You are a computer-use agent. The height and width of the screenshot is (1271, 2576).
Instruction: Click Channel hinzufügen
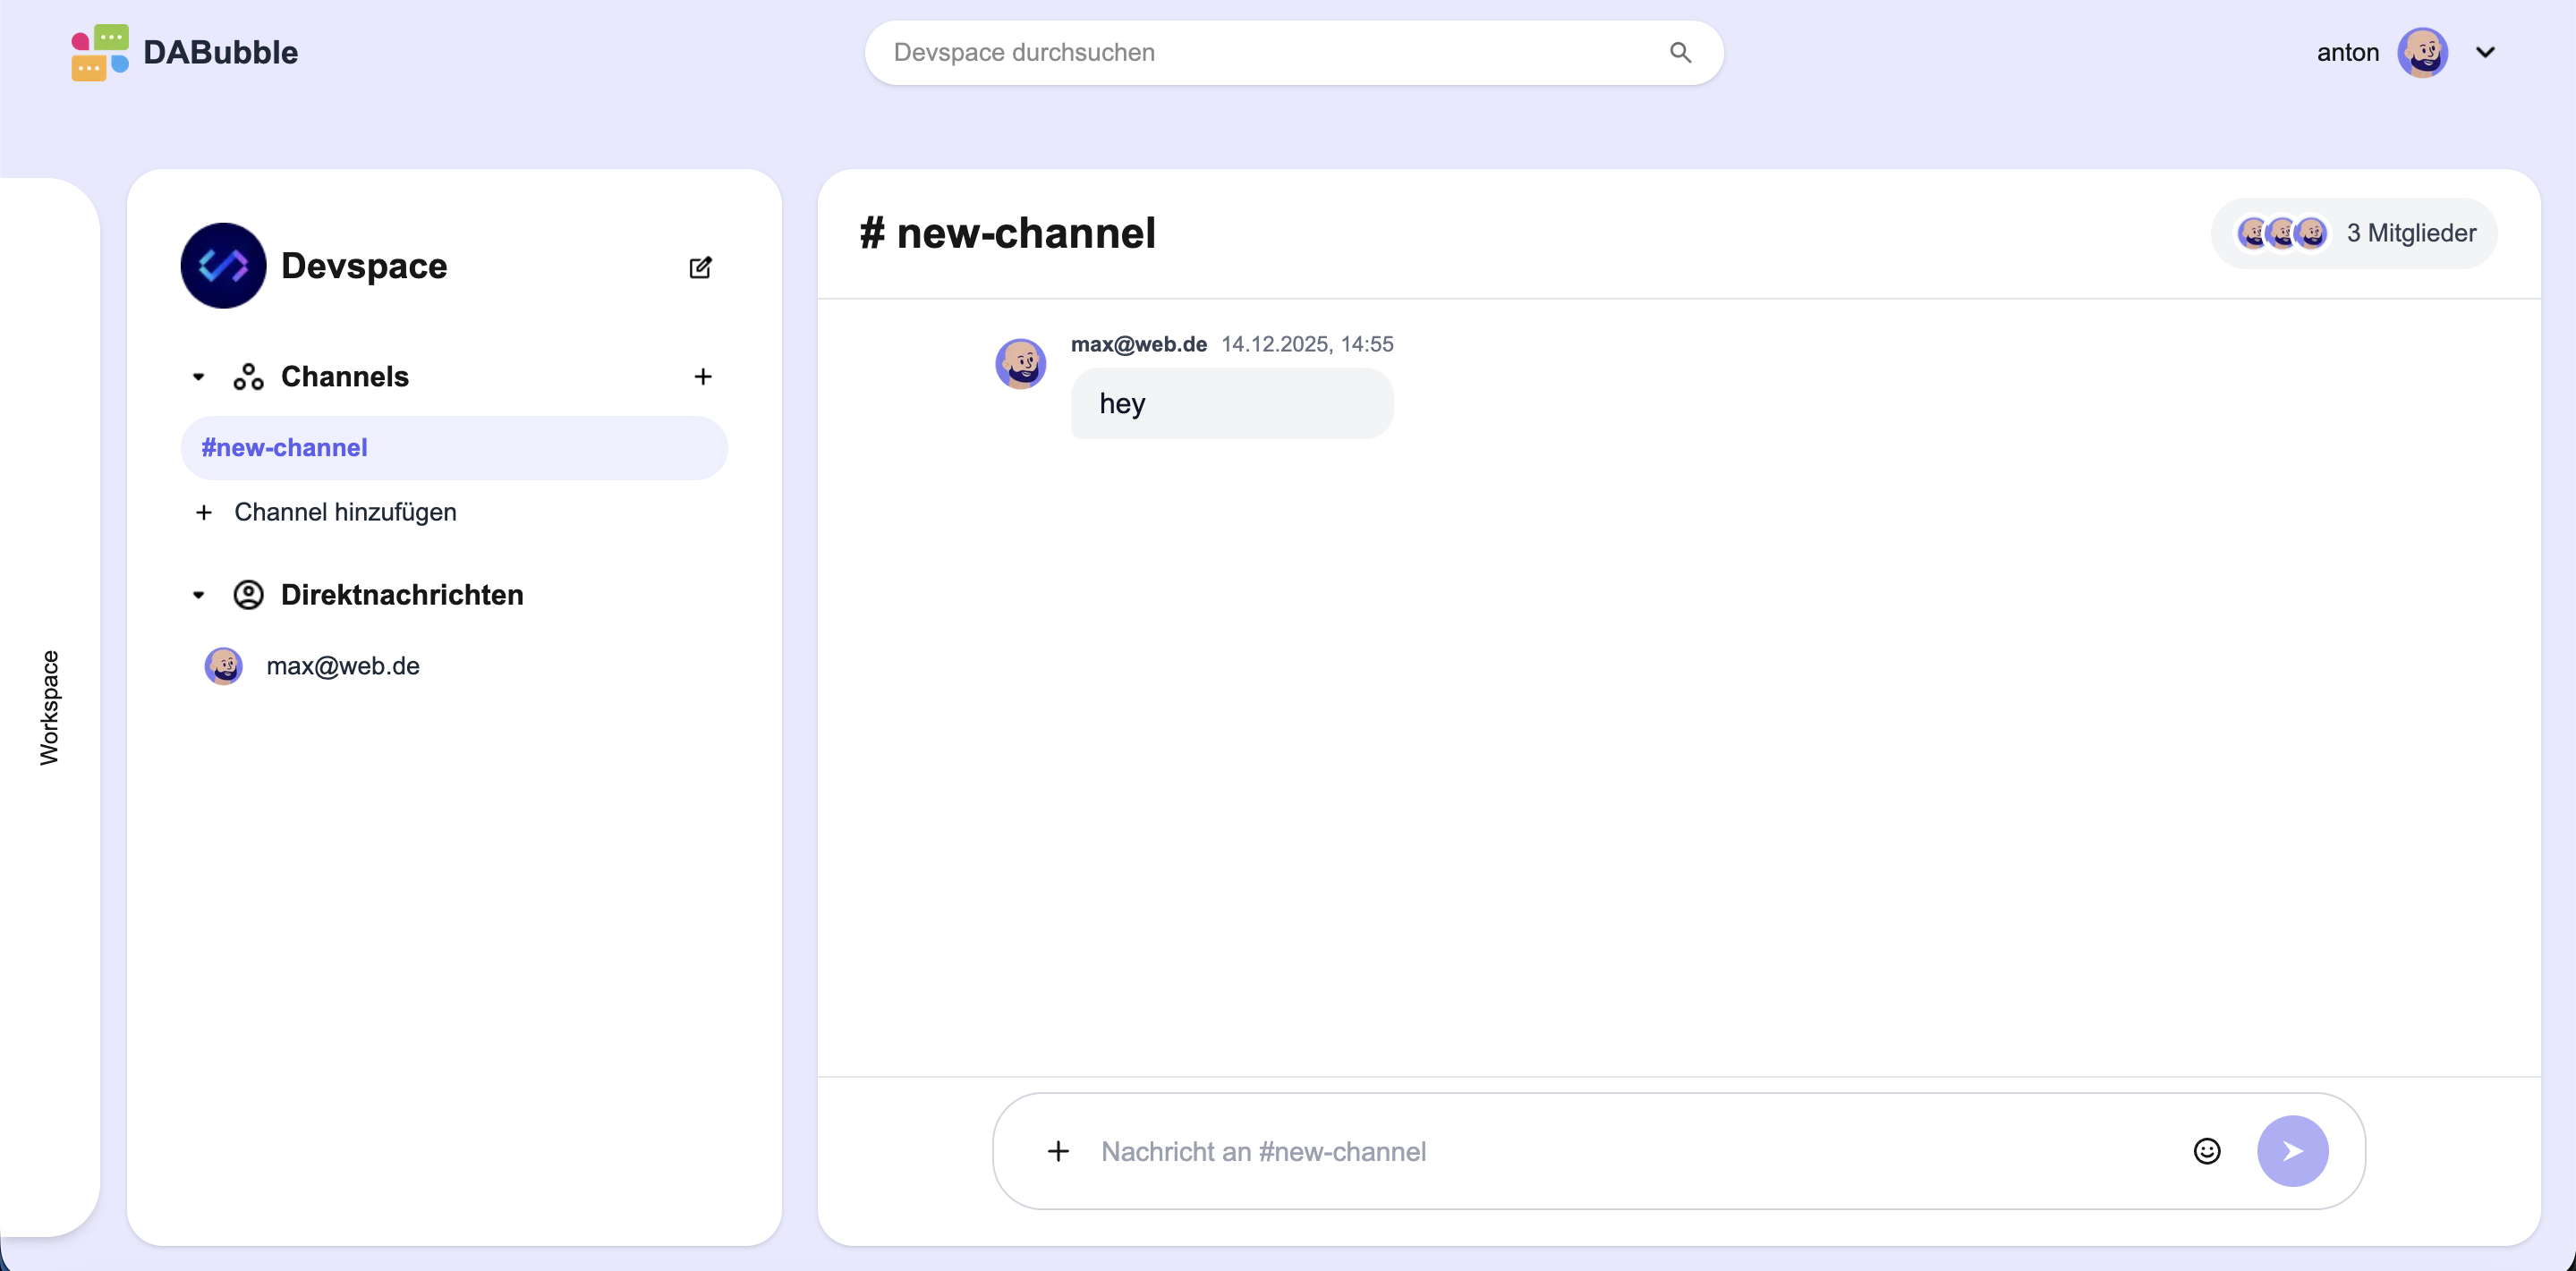pyautogui.click(x=344, y=512)
